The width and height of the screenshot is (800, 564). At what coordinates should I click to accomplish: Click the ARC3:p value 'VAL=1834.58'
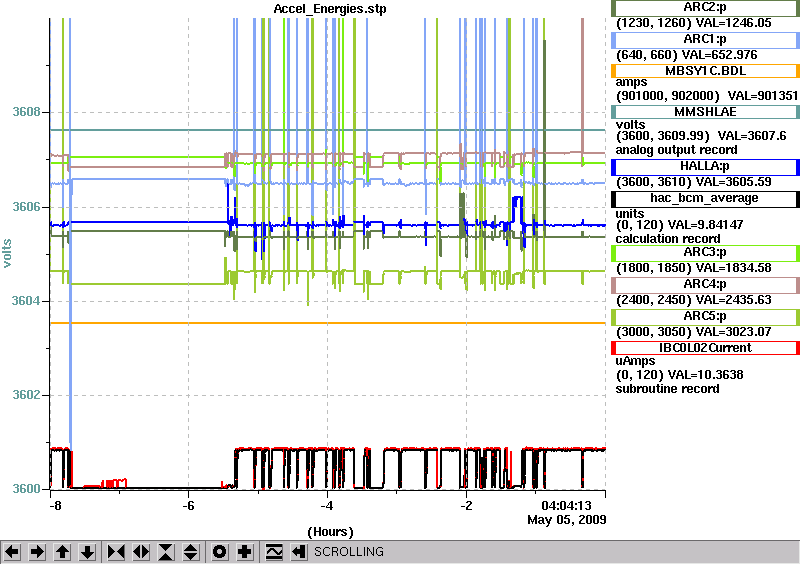(x=734, y=268)
